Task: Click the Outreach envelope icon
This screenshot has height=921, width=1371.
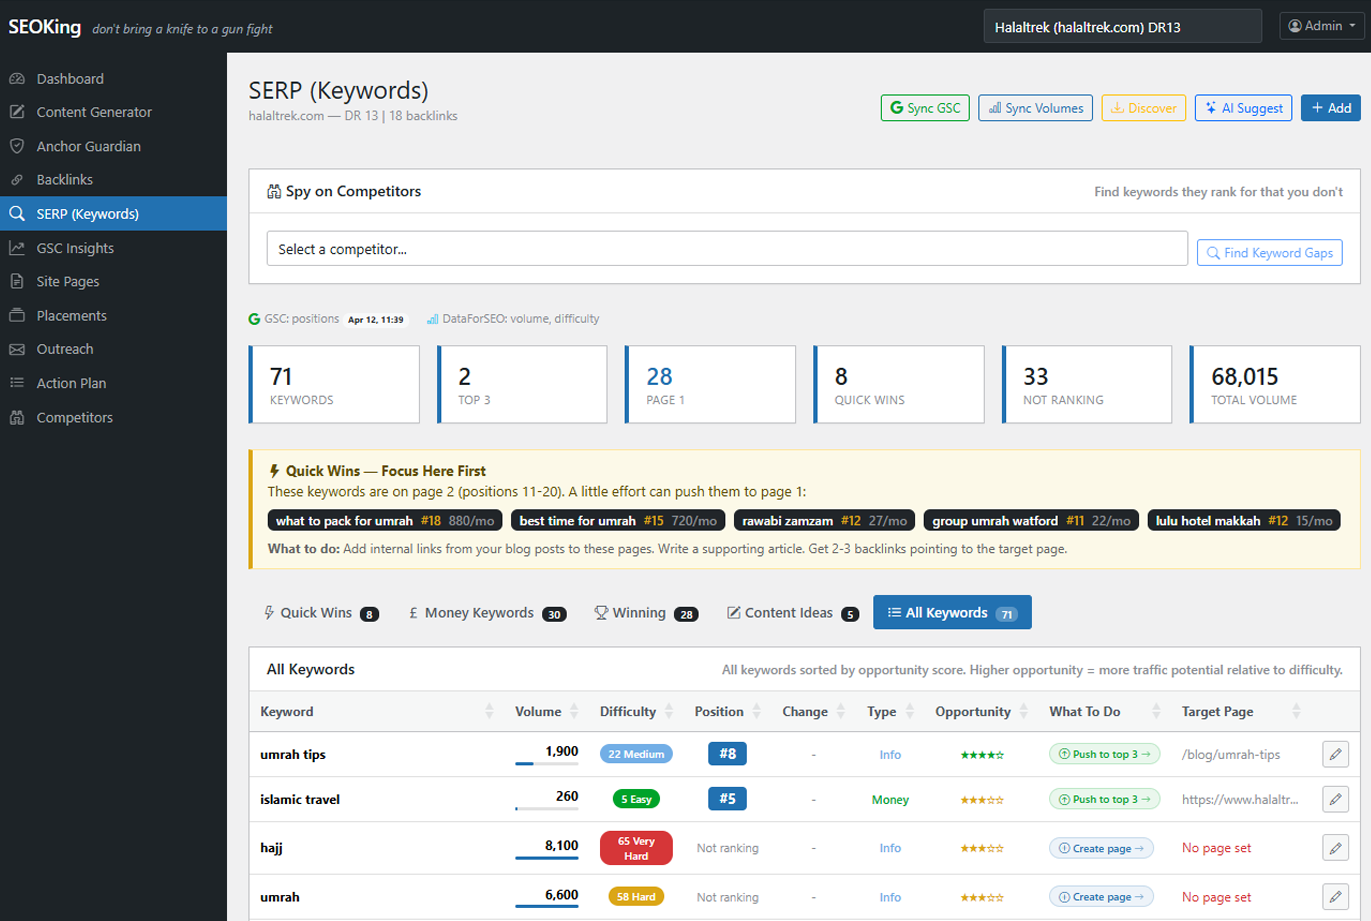Action: 17,348
